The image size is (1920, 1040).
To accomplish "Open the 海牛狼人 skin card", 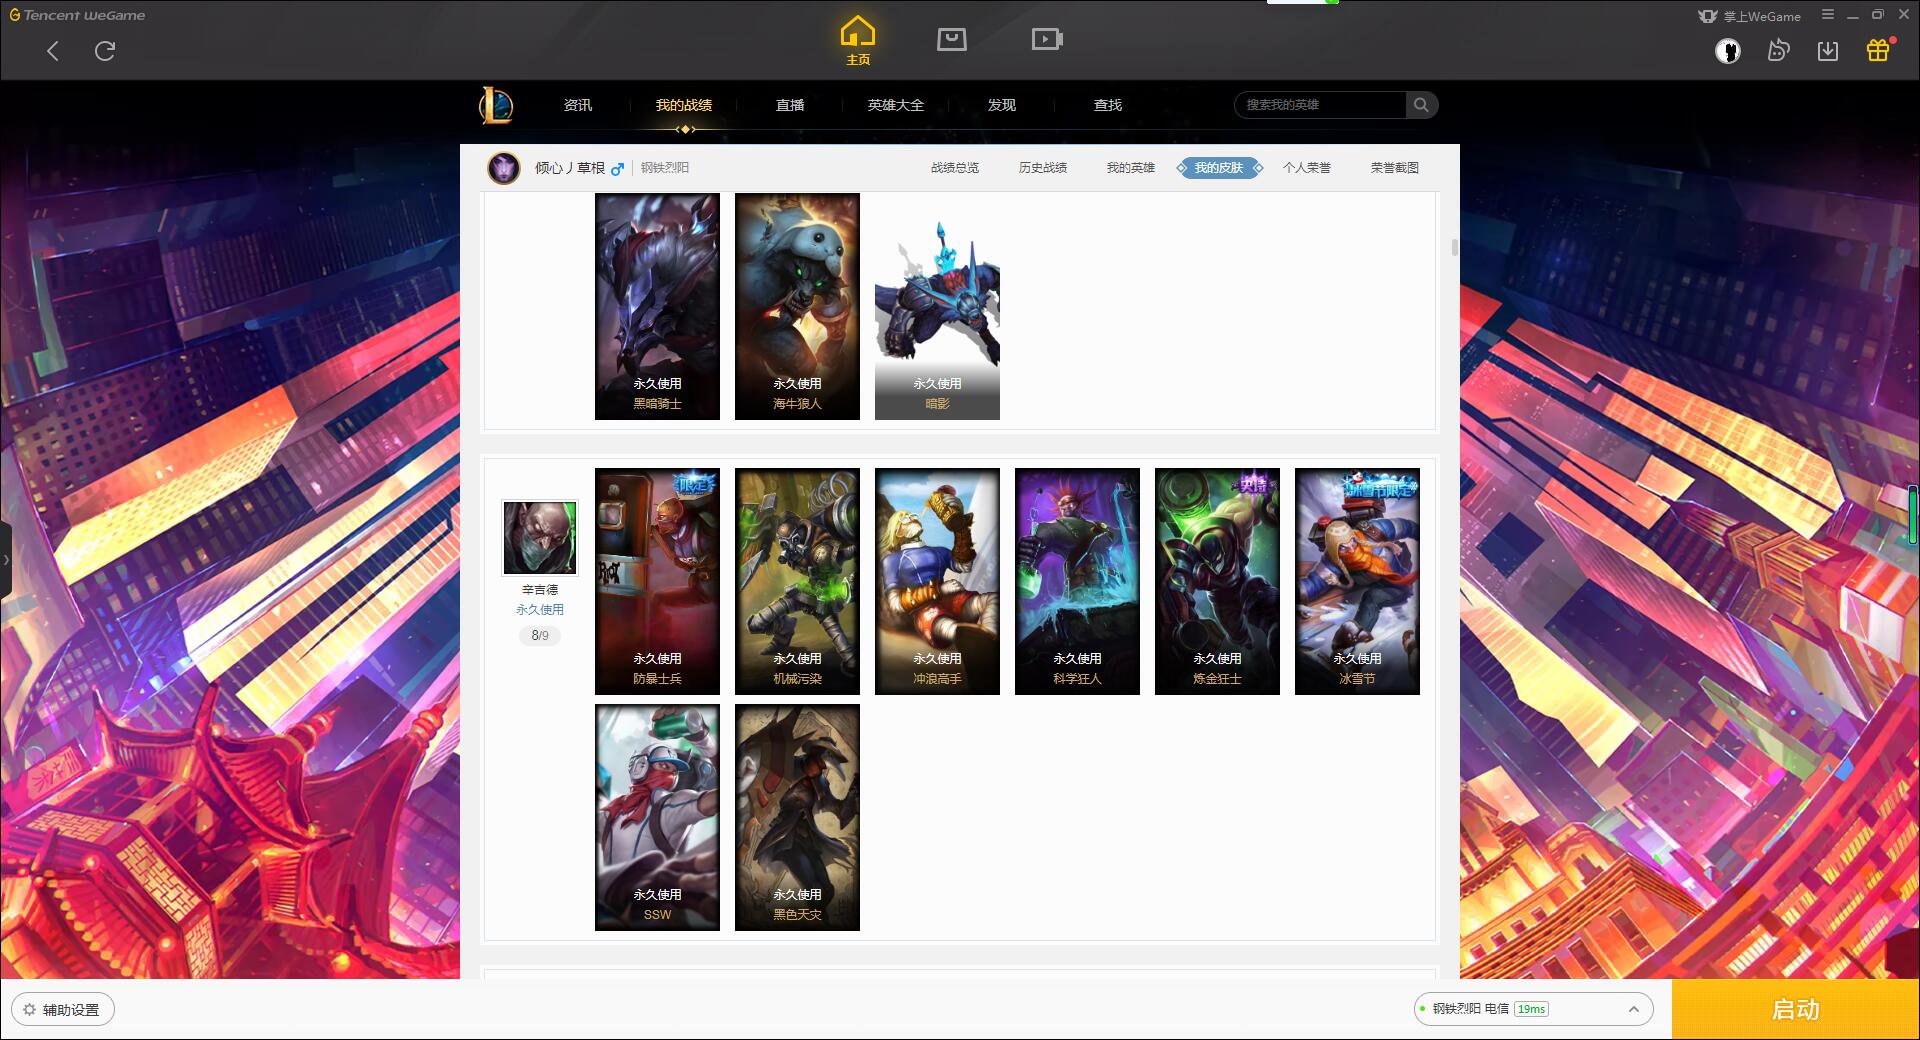I will click(797, 306).
